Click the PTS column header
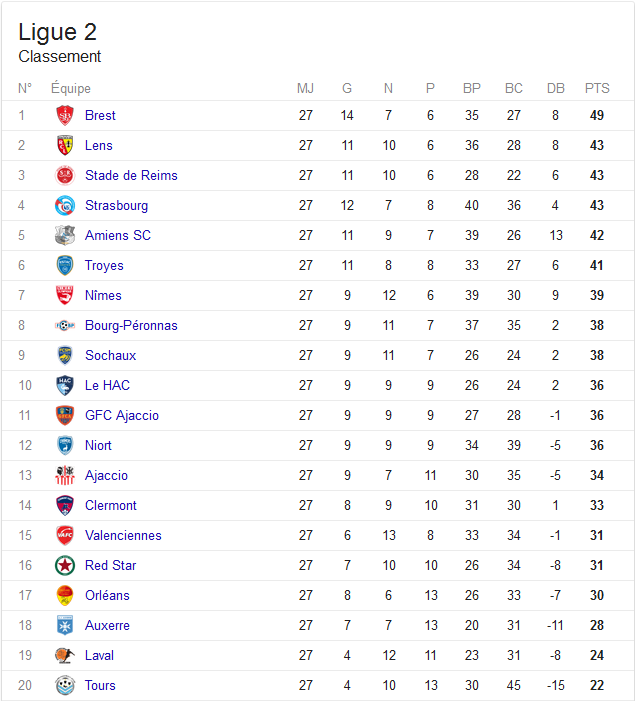The height and width of the screenshot is (701, 635). (597, 88)
